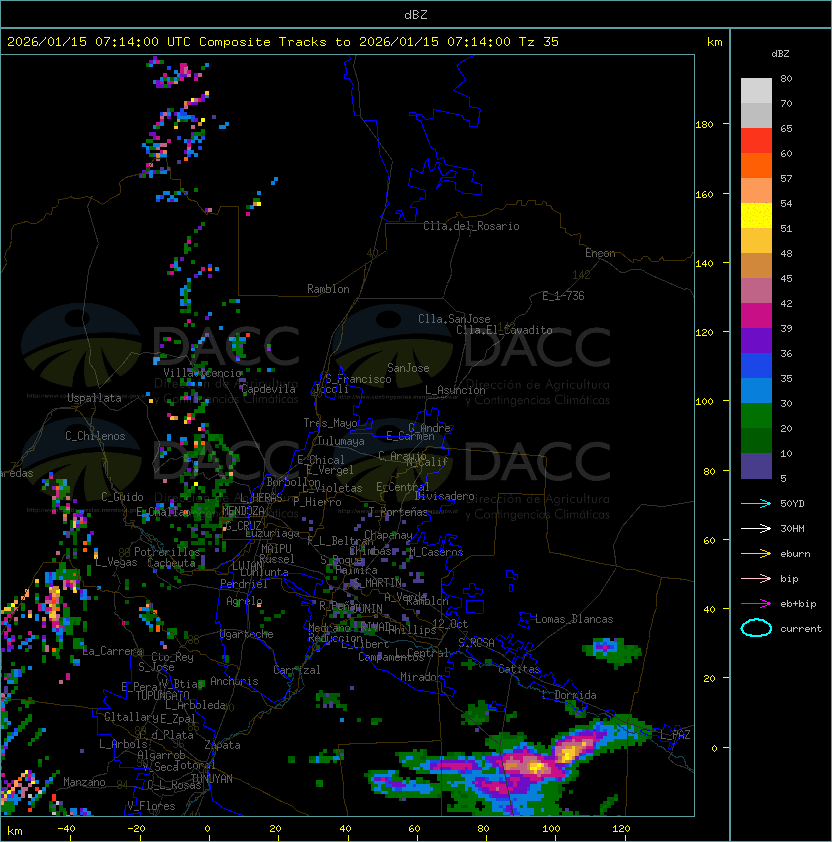Click the TUPUNGATO map label
The image size is (832, 842).
pyautogui.click(x=162, y=695)
